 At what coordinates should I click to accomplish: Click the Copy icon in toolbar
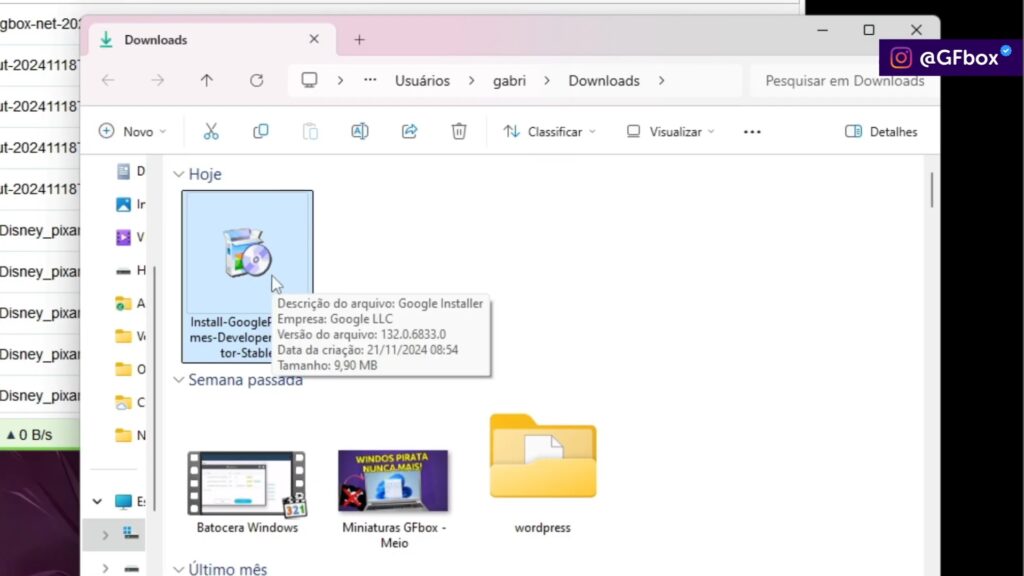tap(261, 132)
